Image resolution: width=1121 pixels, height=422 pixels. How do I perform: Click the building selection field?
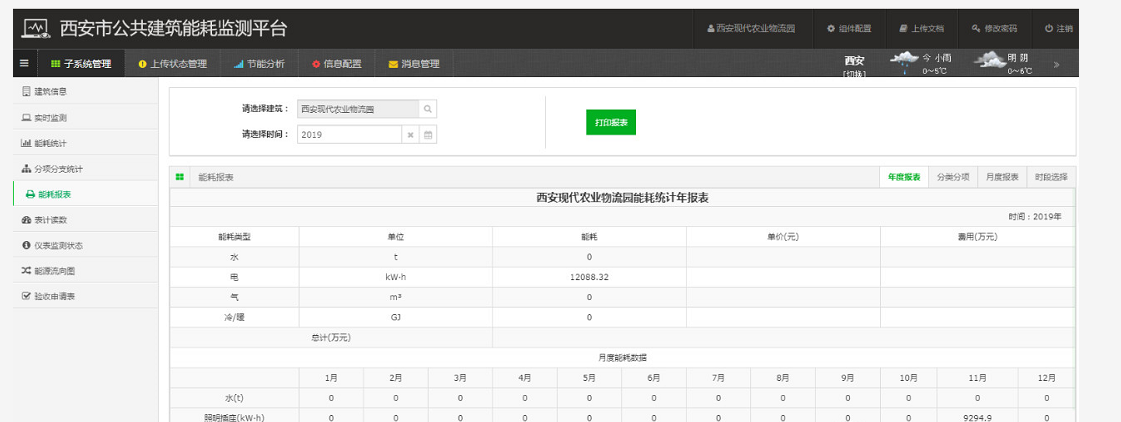pyautogui.click(x=358, y=109)
